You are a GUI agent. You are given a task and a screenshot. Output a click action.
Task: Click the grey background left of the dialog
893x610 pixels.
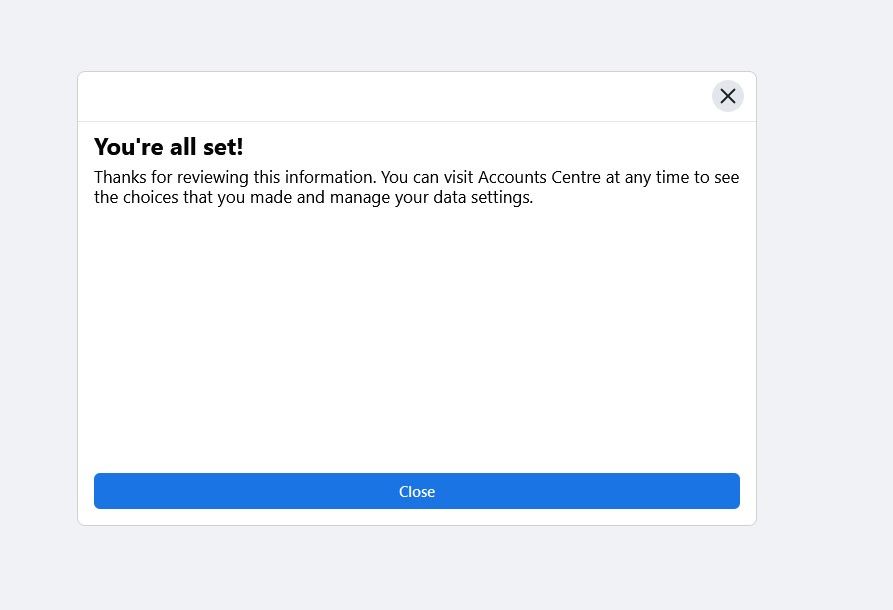tap(38, 298)
